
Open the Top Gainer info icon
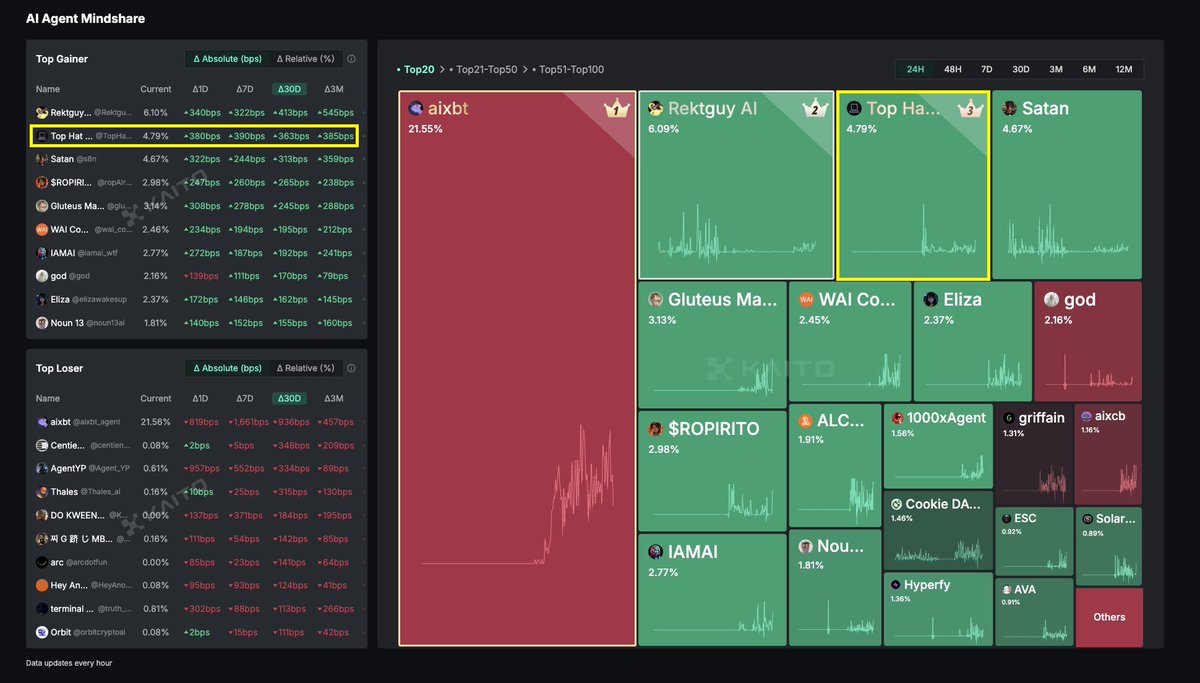tap(351, 59)
